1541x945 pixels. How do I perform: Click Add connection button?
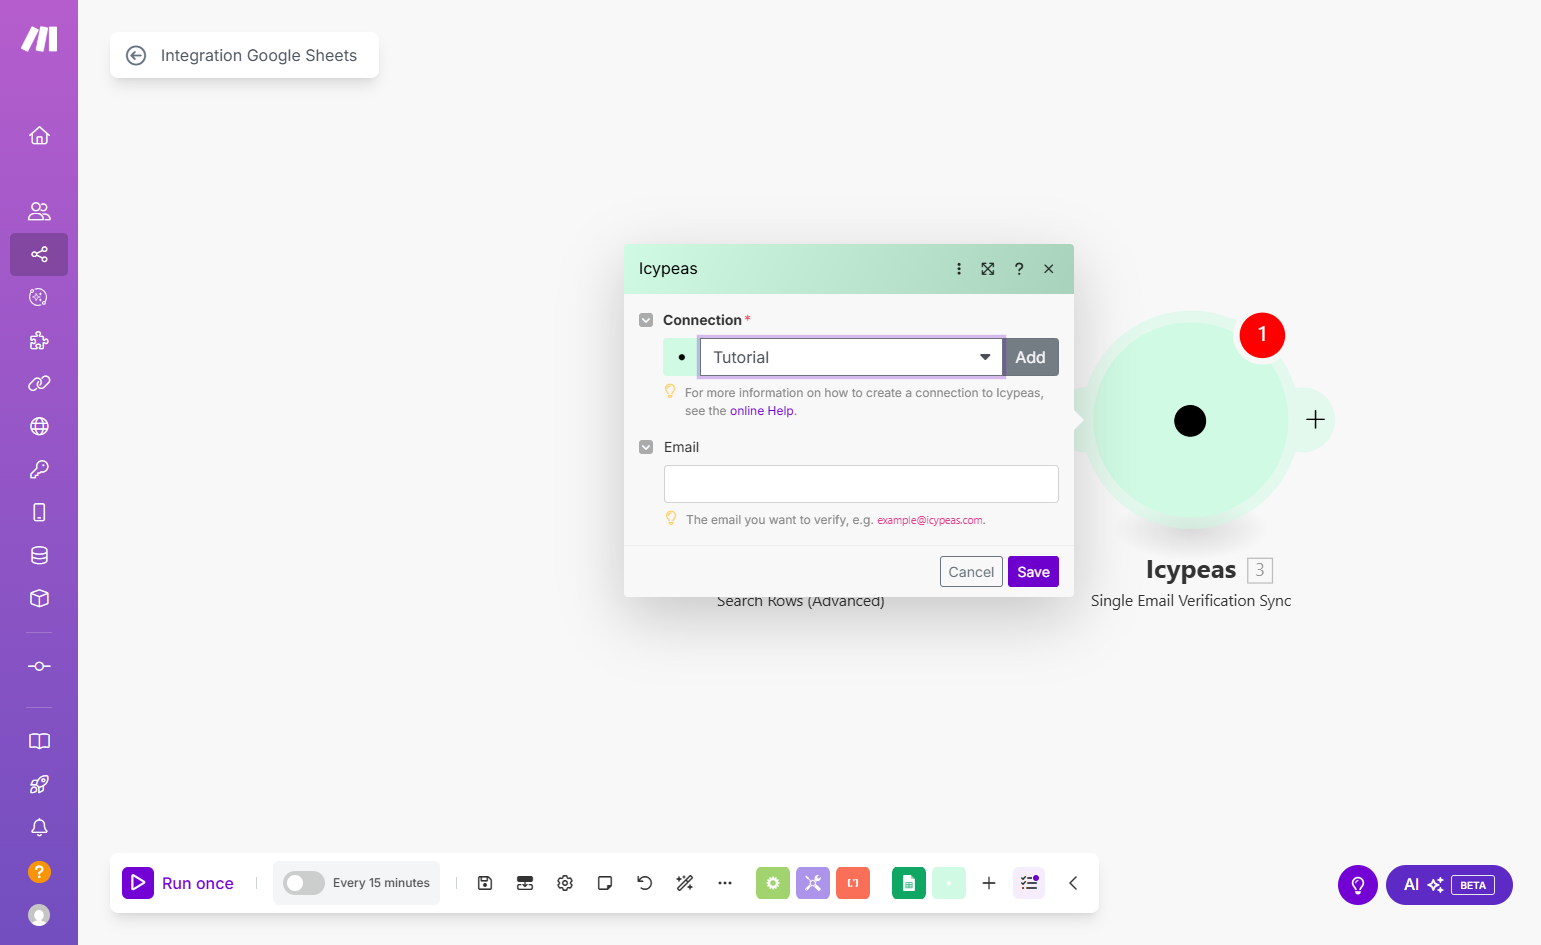coord(1031,357)
